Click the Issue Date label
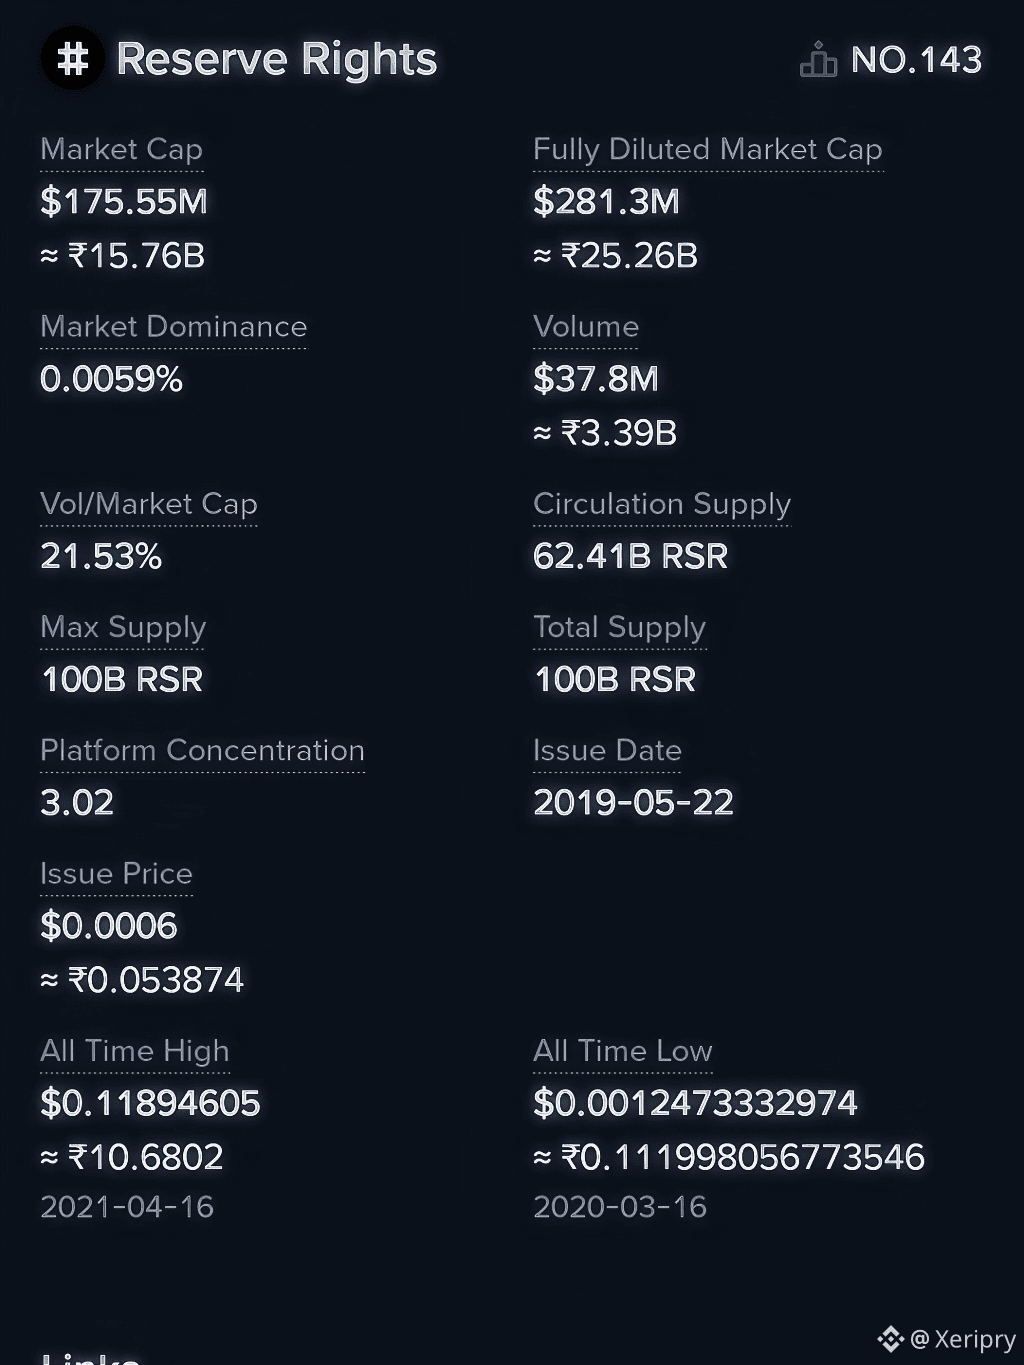Viewport: 1024px width, 1365px height. tap(607, 750)
